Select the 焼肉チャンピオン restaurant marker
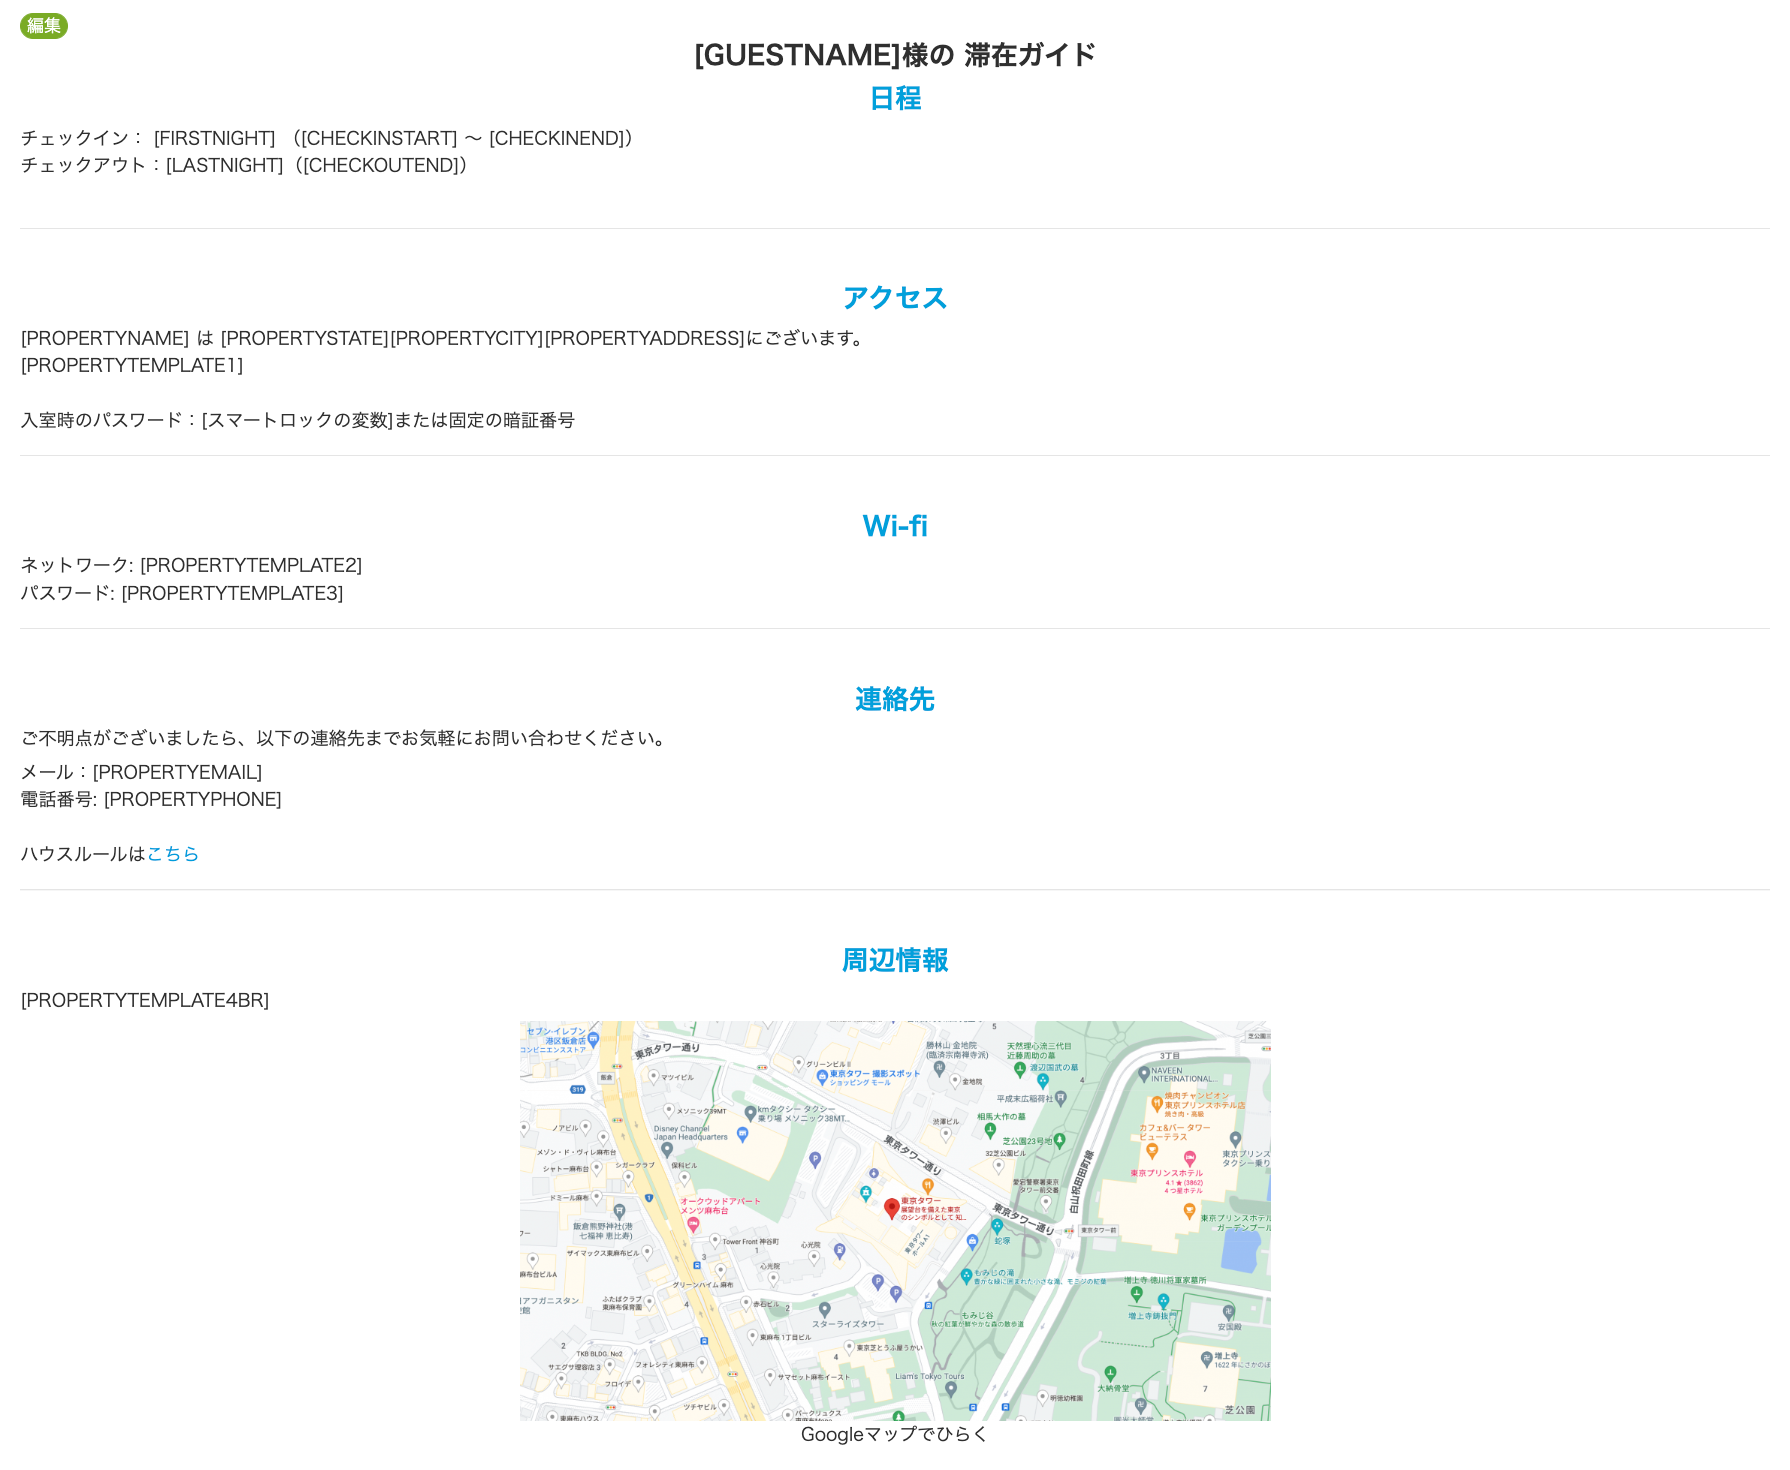This screenshot has width=1790, height=1470. pos(1156,1103)
